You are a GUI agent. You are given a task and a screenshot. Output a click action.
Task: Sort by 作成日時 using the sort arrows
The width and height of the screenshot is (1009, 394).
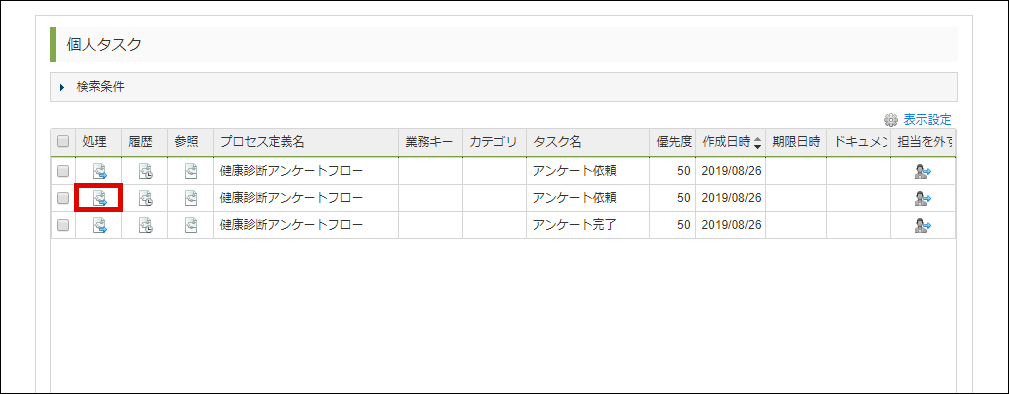[757, 142]
